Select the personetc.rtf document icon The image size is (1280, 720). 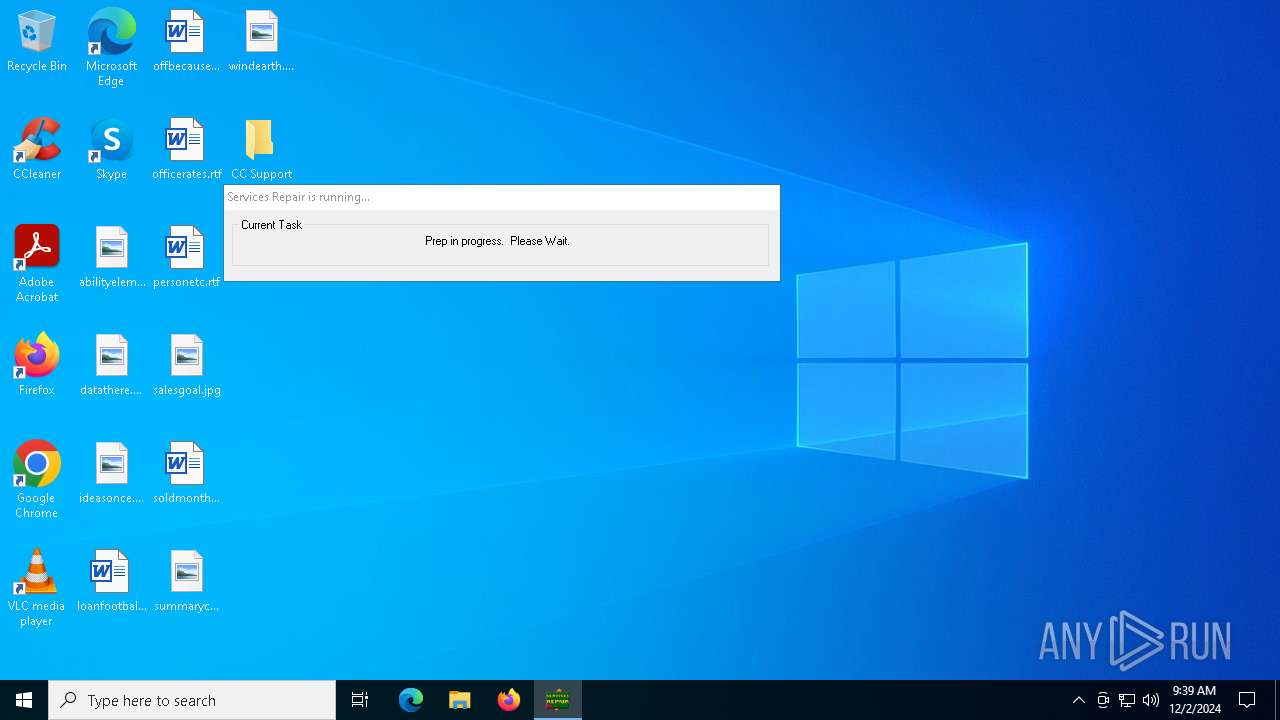tap(186, 257)
